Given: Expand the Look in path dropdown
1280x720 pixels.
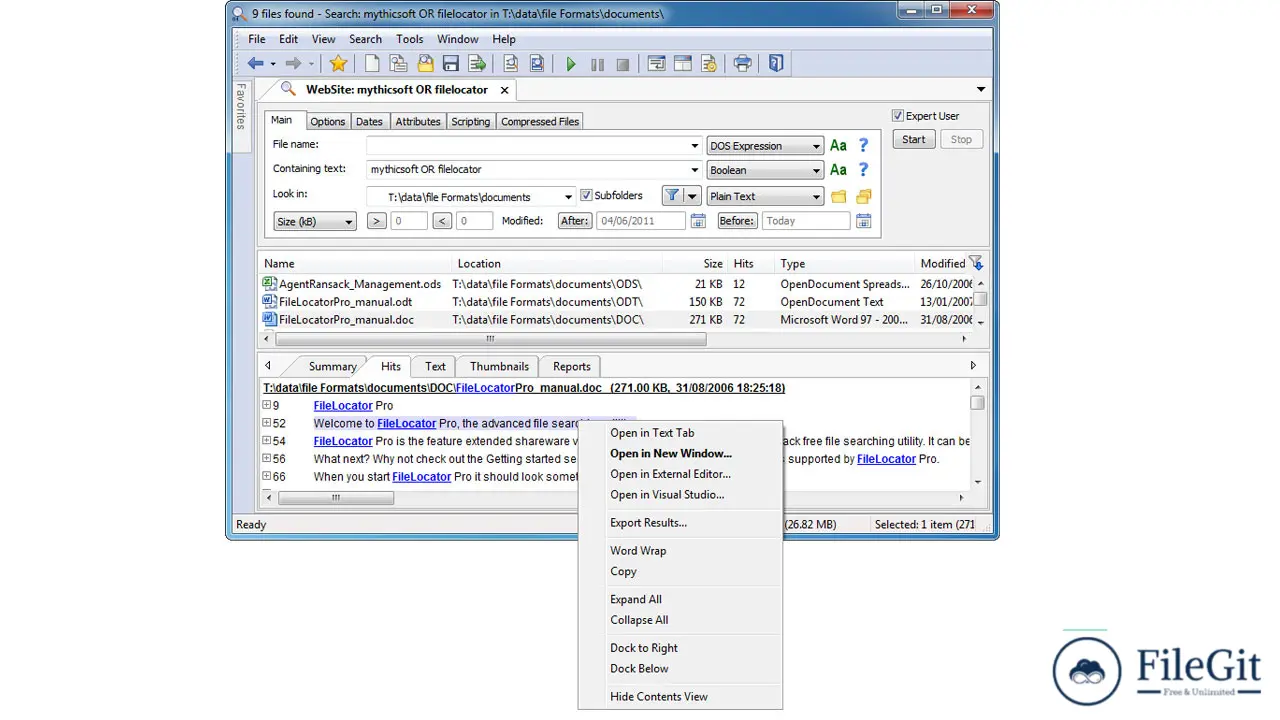Looking at the screenshot, I should [x=569, y=197].
